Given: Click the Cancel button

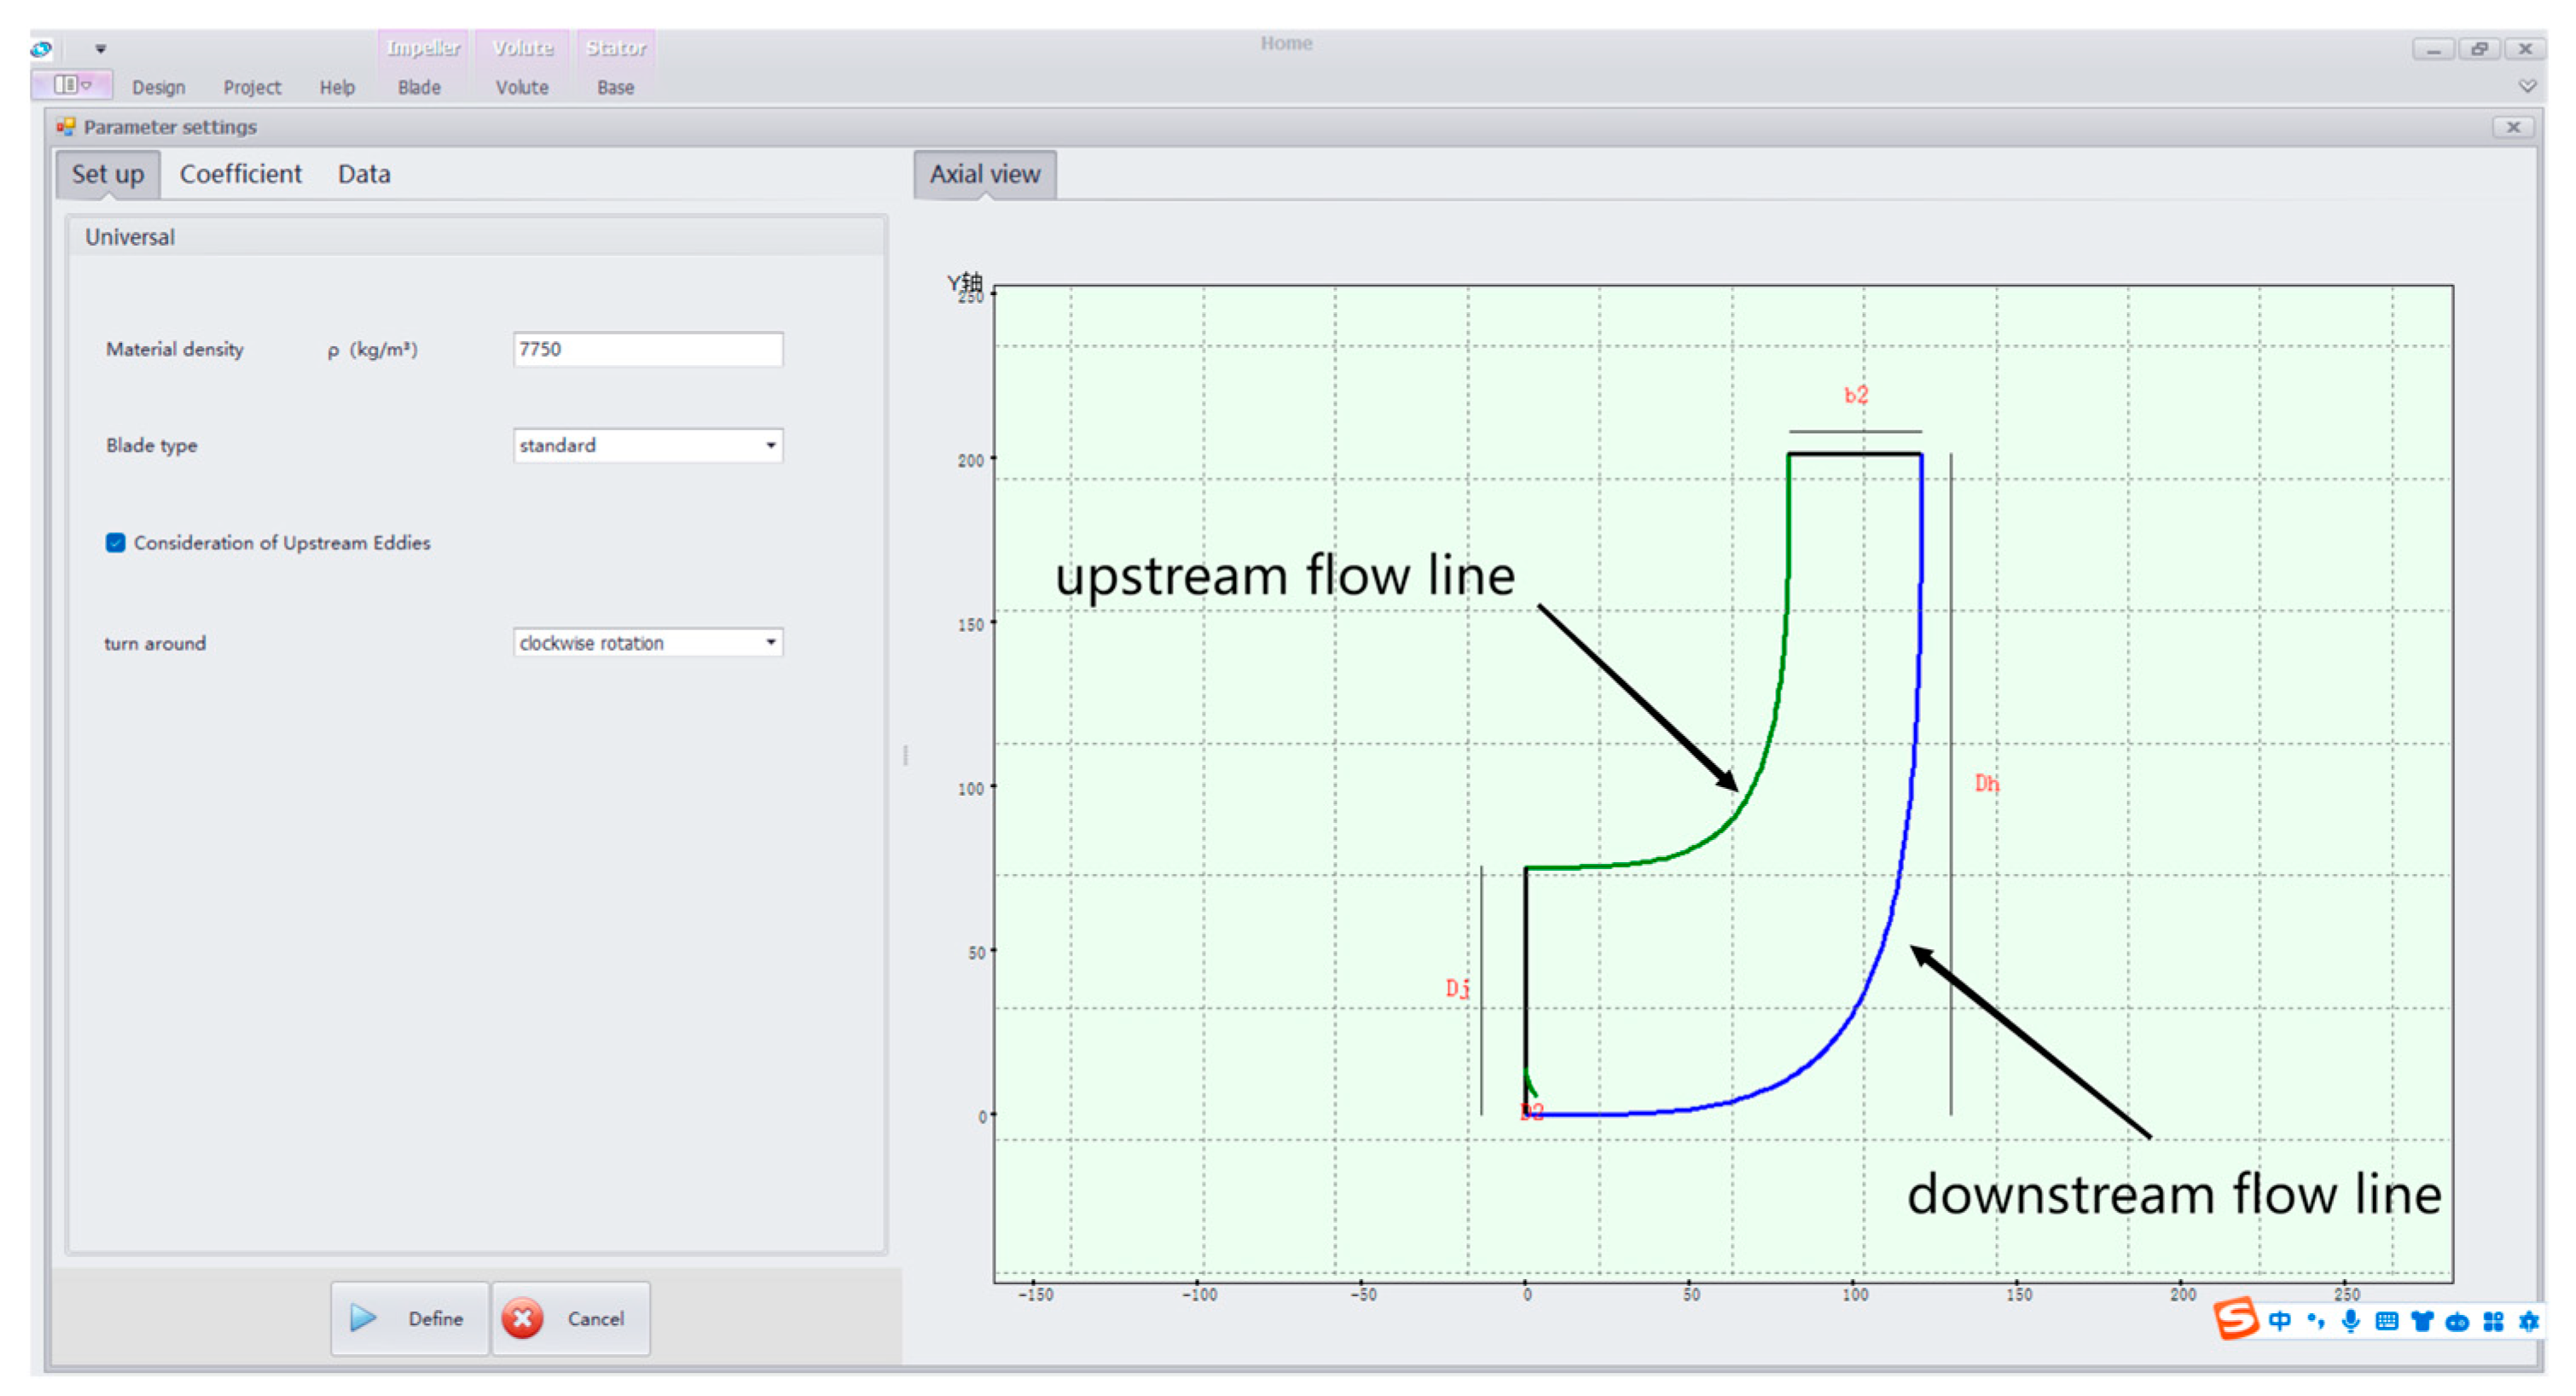Looking at the screenshot, I should (x=571, y=1318).
